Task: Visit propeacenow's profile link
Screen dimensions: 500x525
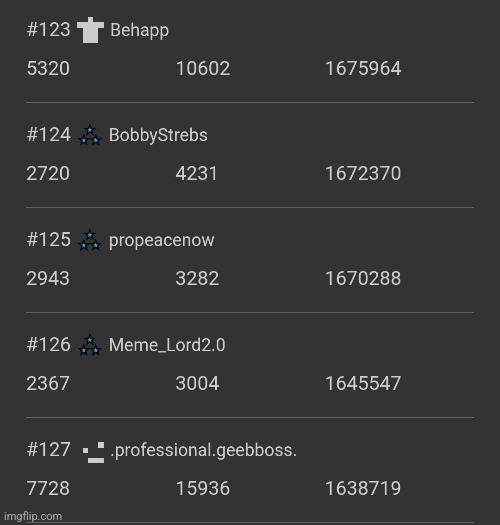Action: pyautogui.click(x=161, y=240)
